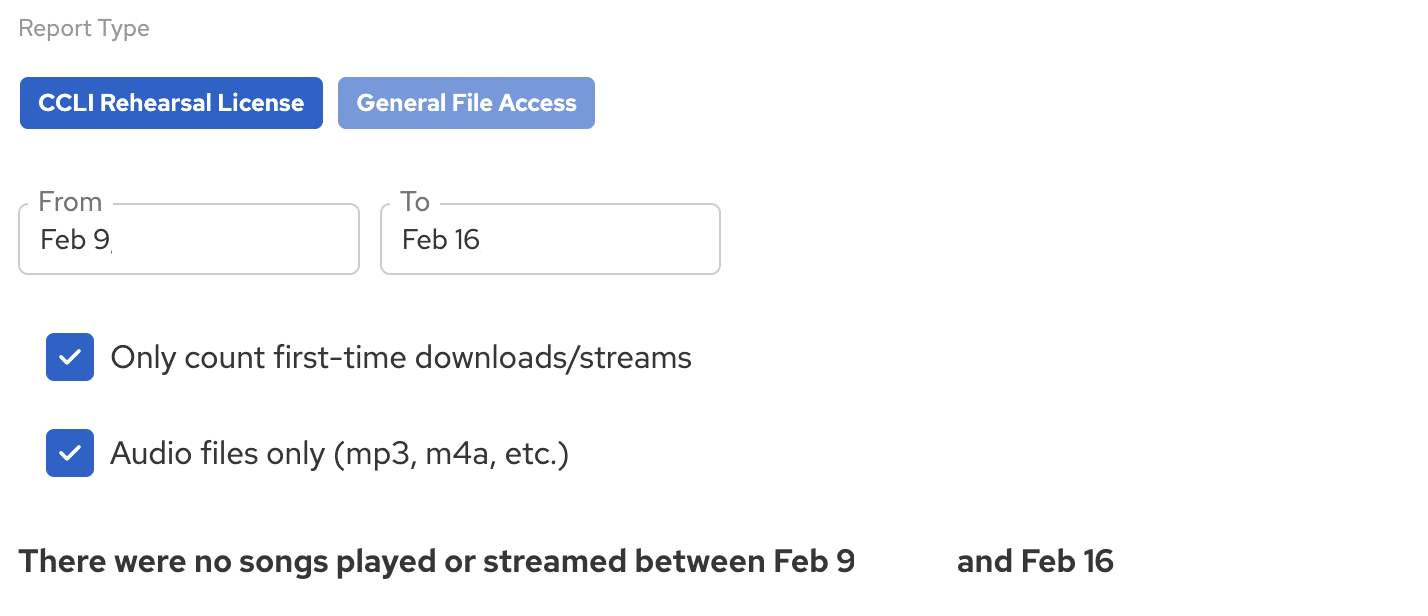Disable the Audio files only checkbox

coord(70,453)
